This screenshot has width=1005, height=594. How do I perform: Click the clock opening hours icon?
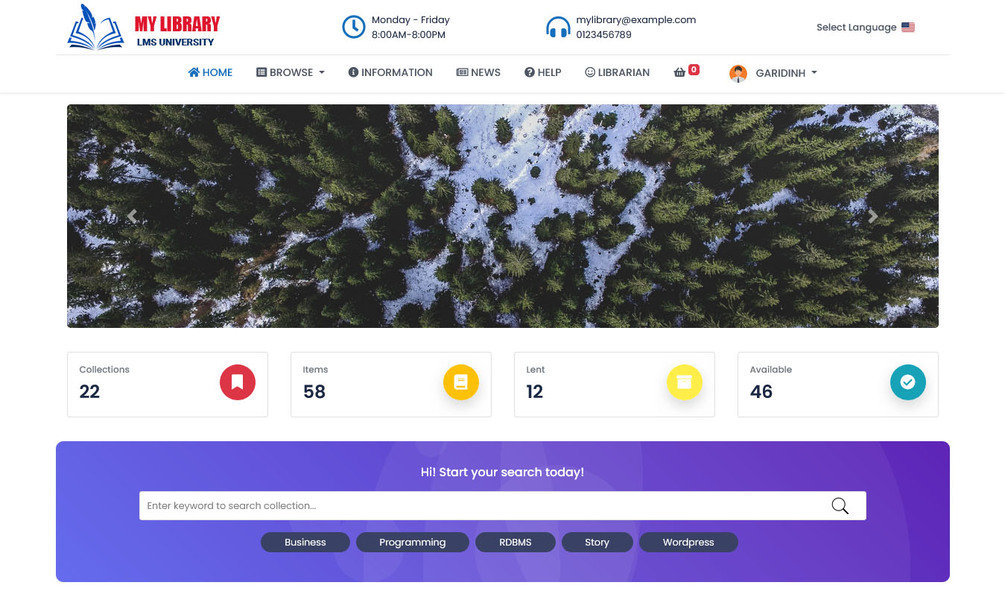[x=353, y=27]
